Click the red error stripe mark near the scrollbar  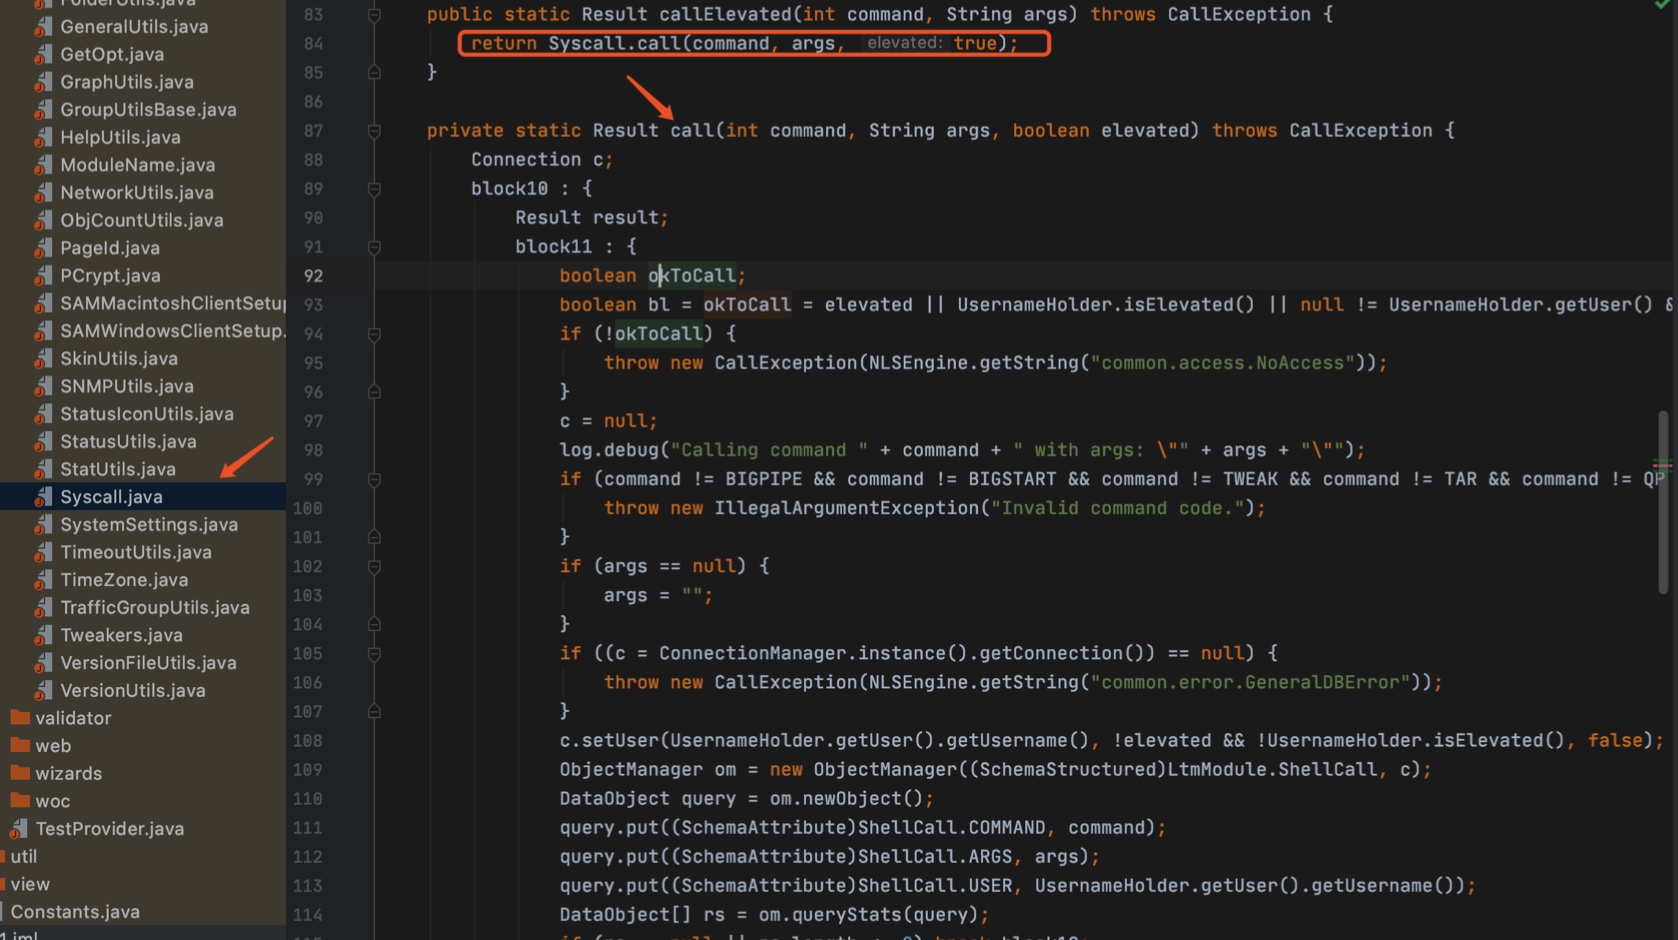(x=1663, y=465)
